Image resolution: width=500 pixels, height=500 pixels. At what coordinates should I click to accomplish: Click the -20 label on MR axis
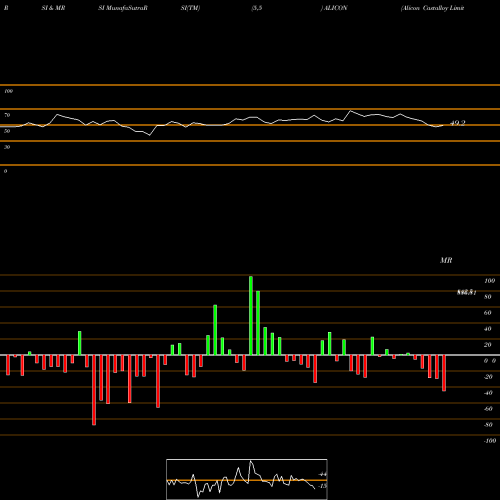click(x=488, y=377)
